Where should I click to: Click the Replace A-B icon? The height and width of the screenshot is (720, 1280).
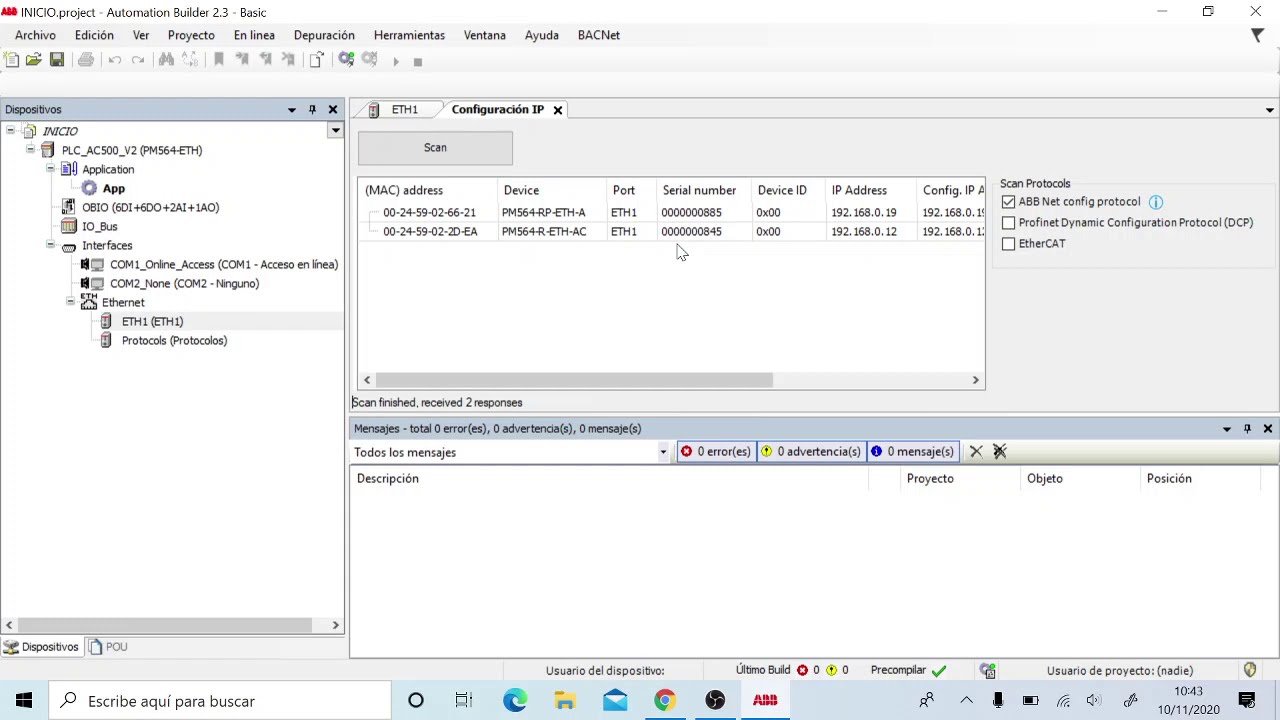tap(189, 60)
